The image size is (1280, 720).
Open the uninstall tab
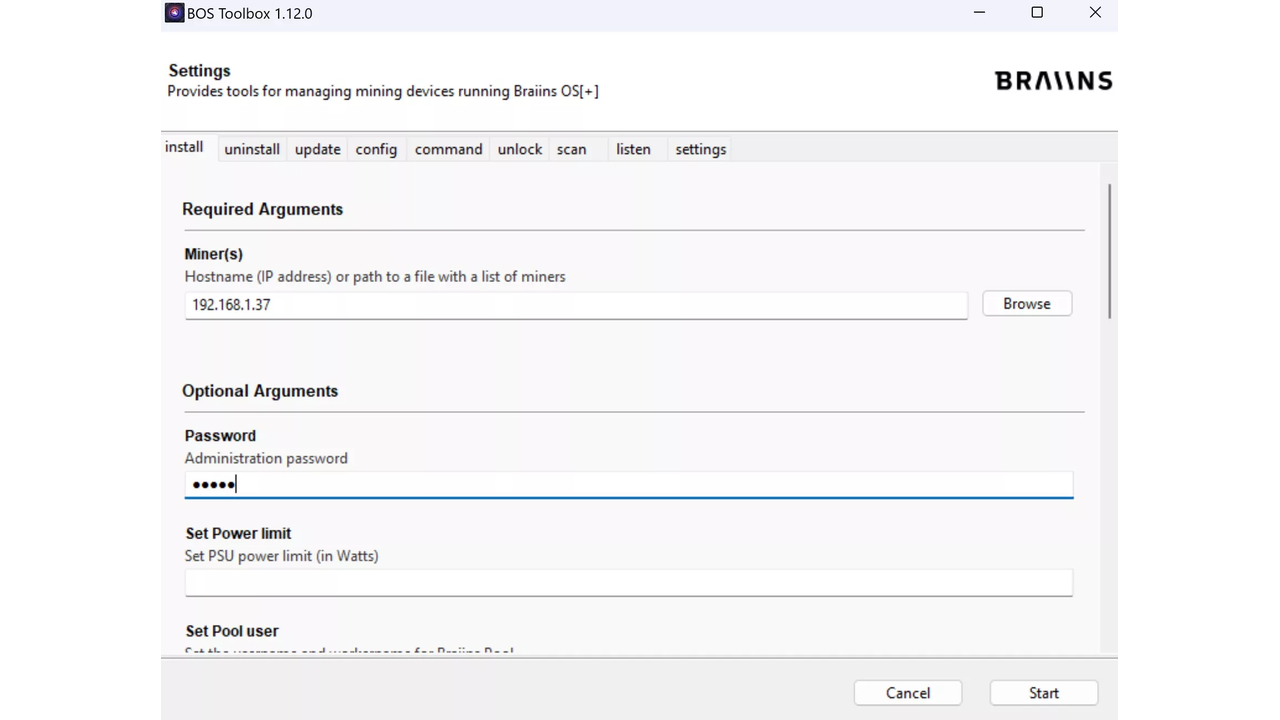click(x=252, y=149)
